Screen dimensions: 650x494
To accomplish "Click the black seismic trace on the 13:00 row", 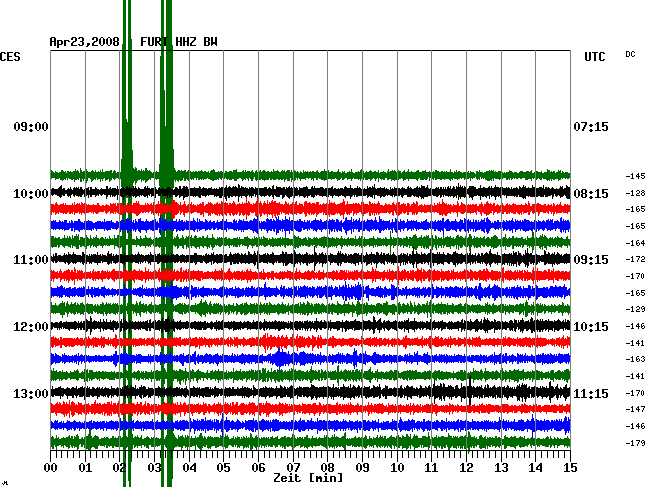I will [310, 392].
